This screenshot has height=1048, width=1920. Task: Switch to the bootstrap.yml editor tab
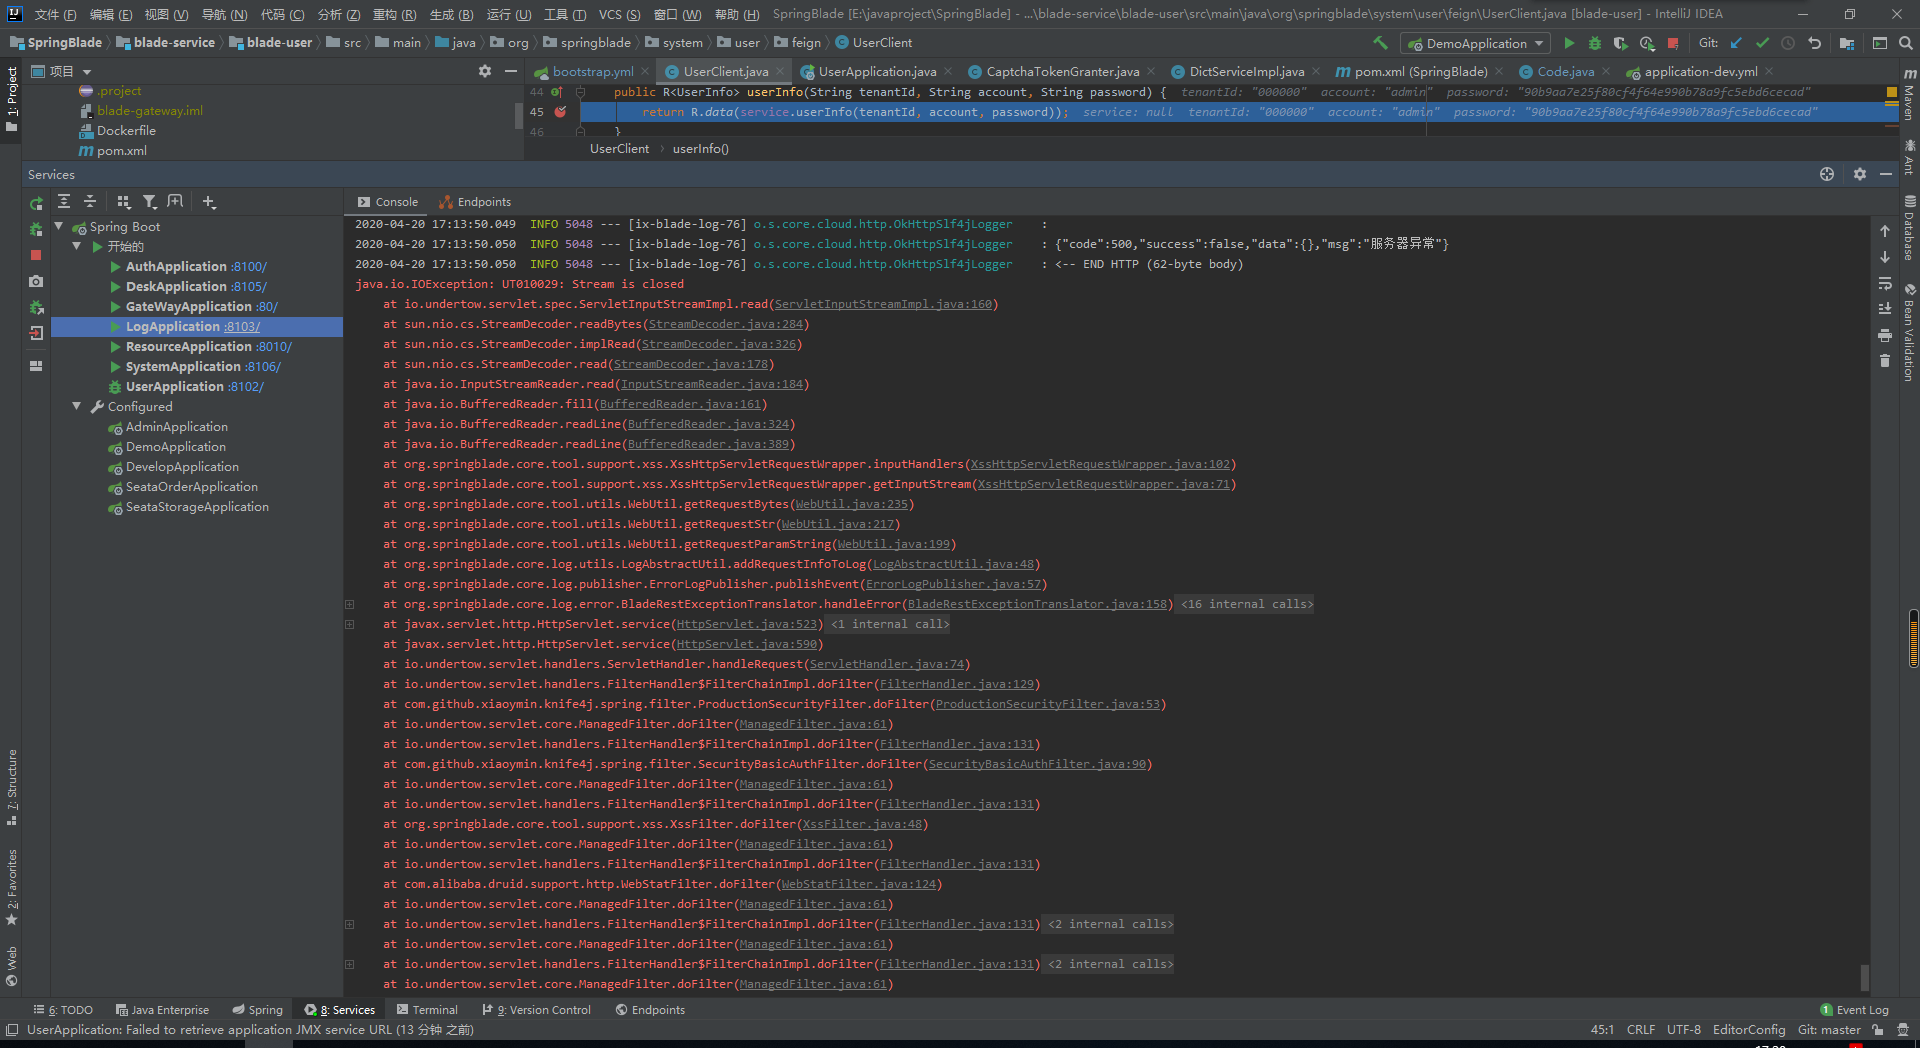(x=593, y=71)
